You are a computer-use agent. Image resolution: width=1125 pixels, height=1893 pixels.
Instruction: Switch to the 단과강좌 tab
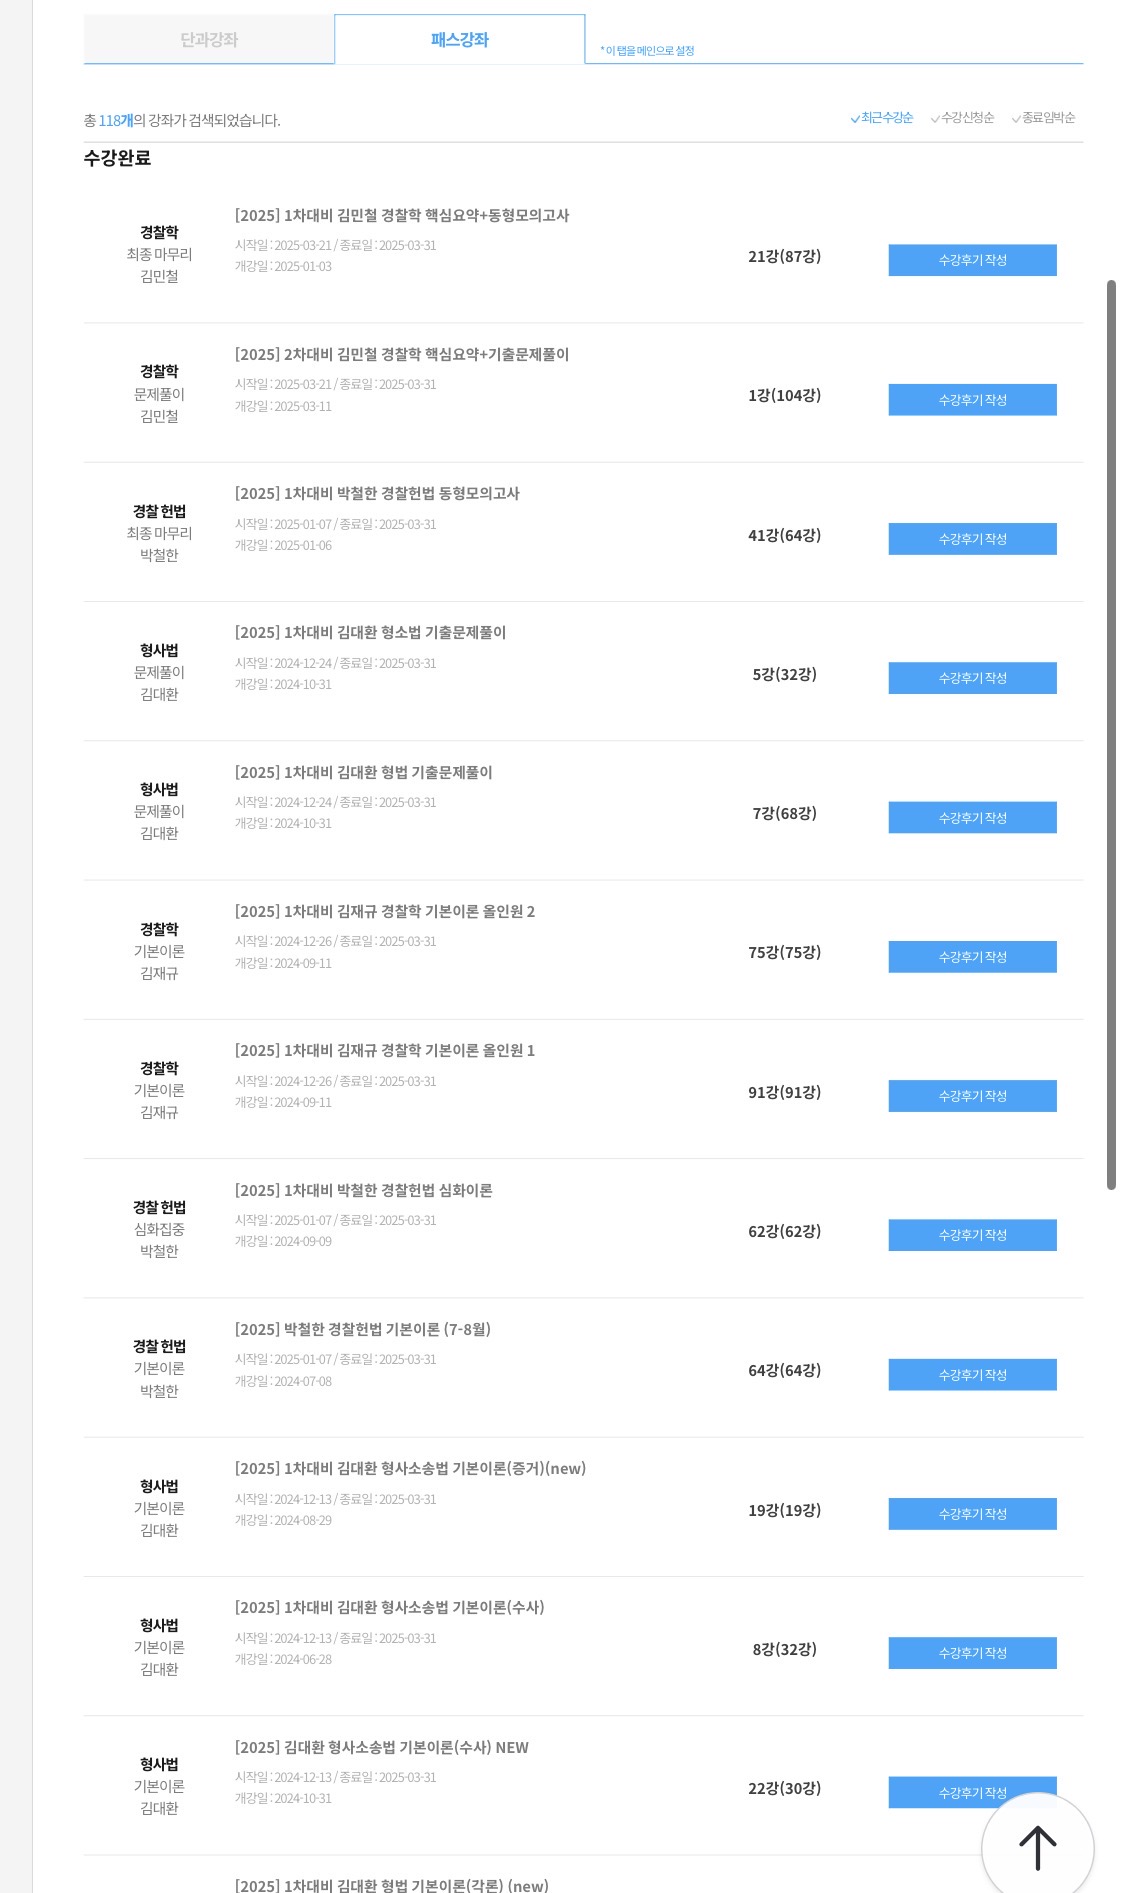pyautogui.click(x=209, y=40)
